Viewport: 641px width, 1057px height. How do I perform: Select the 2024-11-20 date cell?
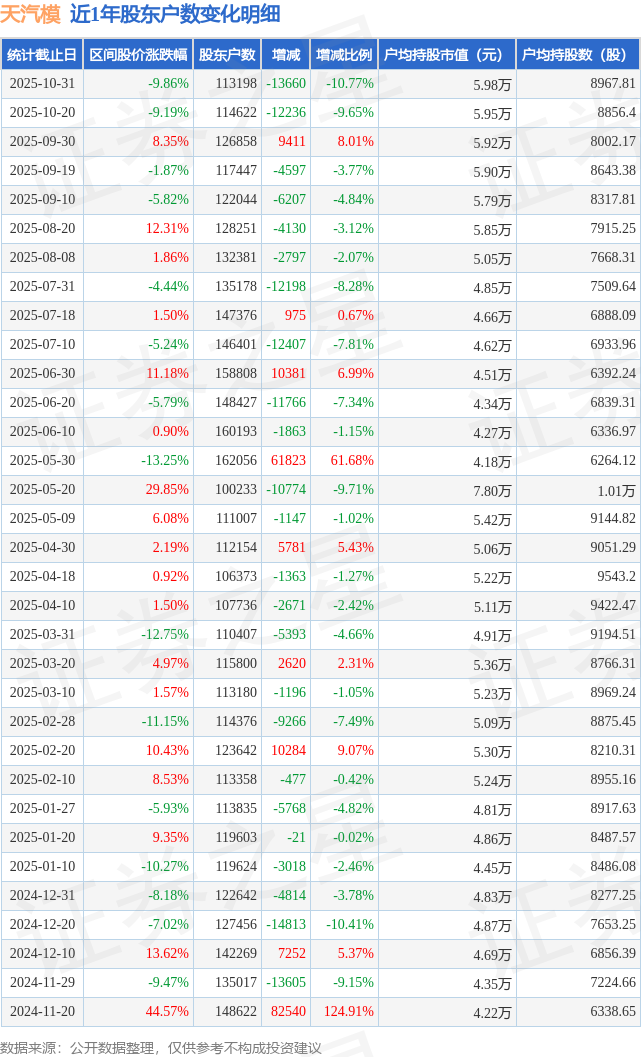pos(42,1012)
